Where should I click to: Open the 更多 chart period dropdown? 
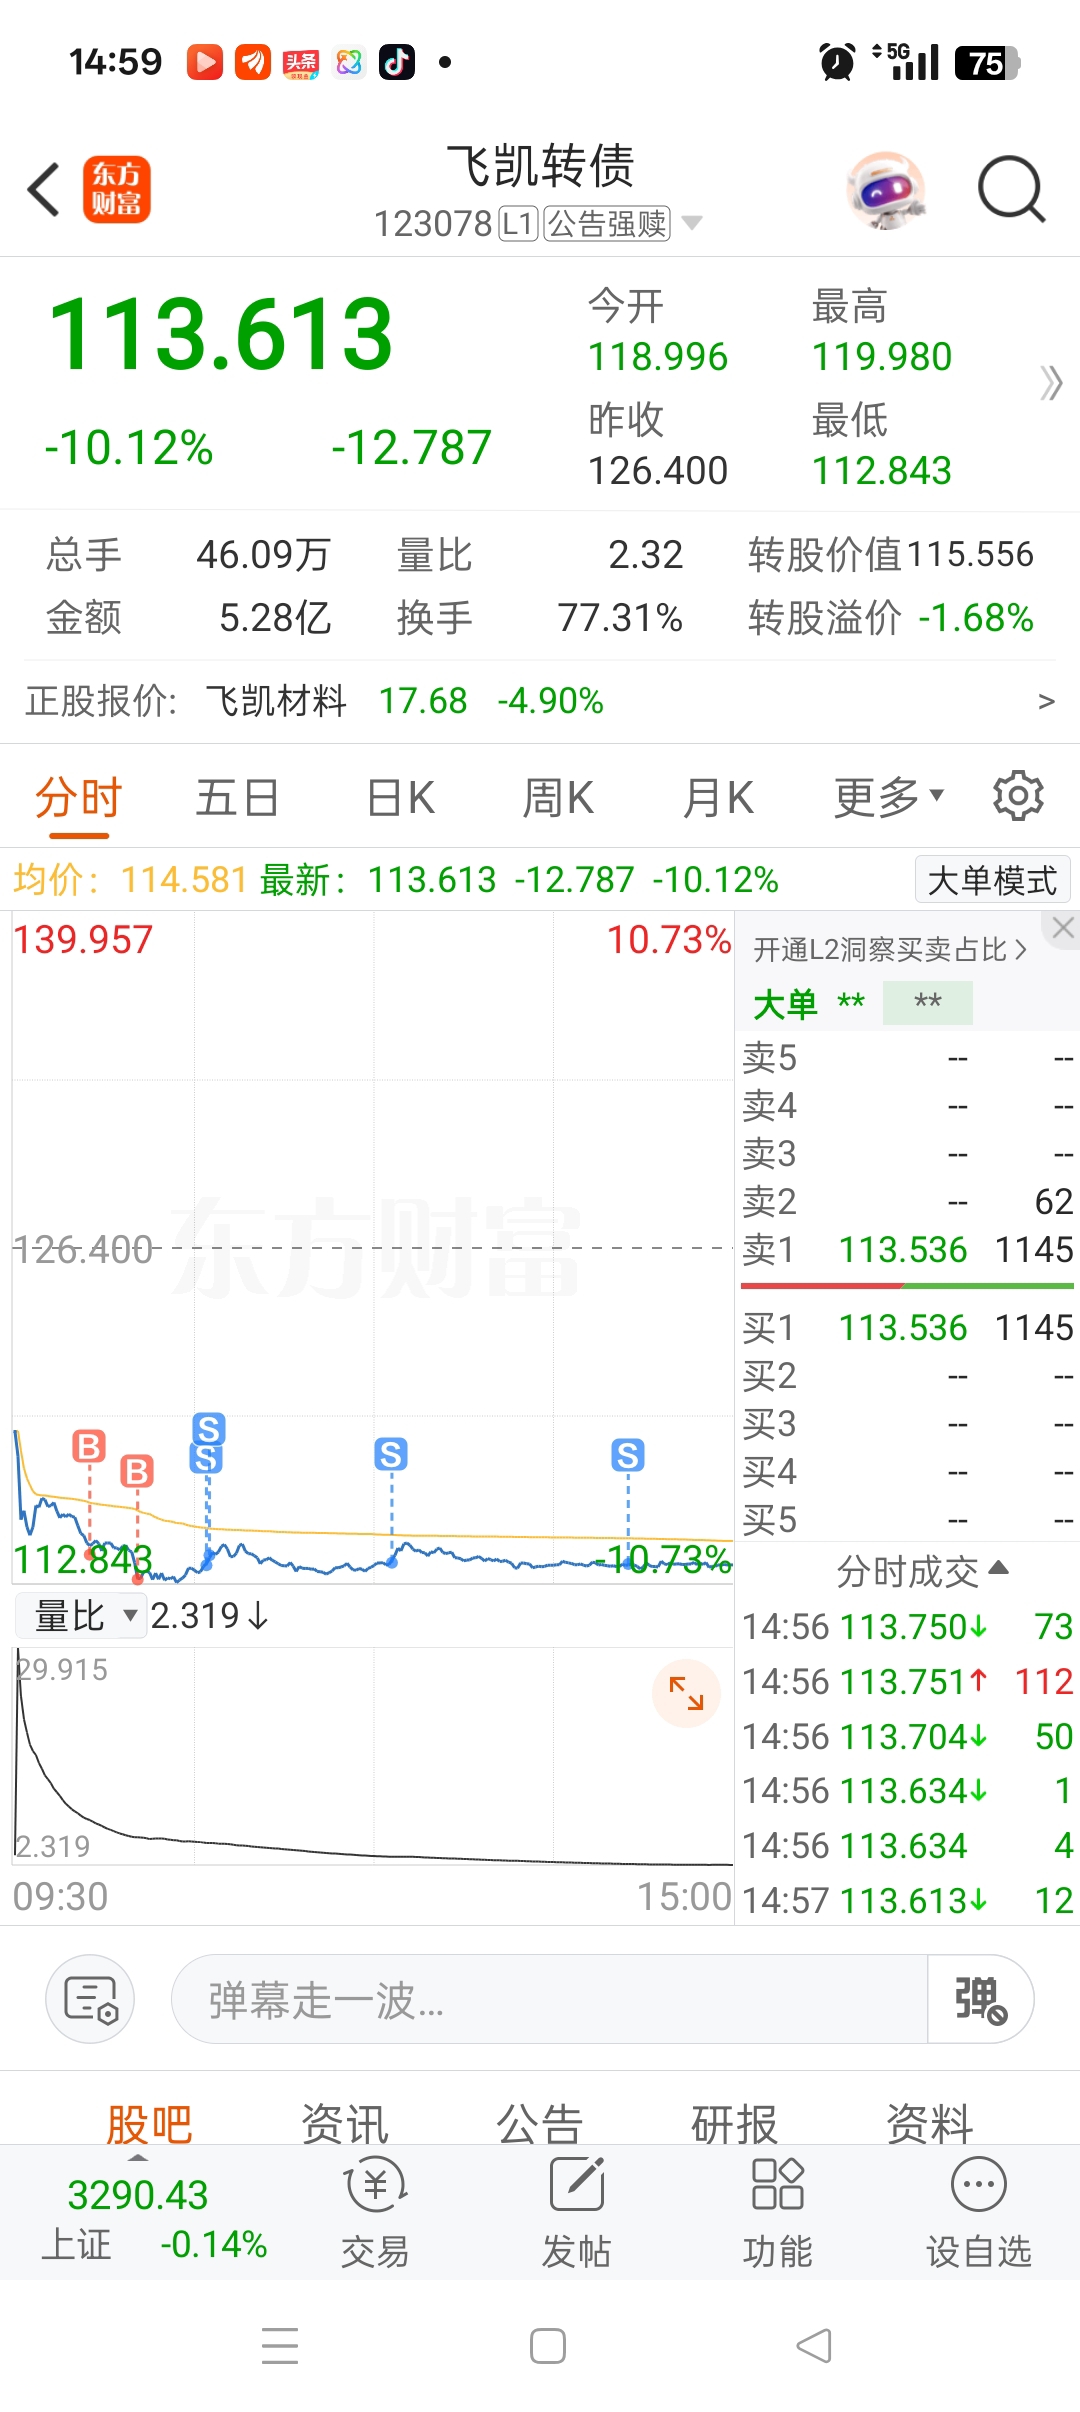[889, 797]
